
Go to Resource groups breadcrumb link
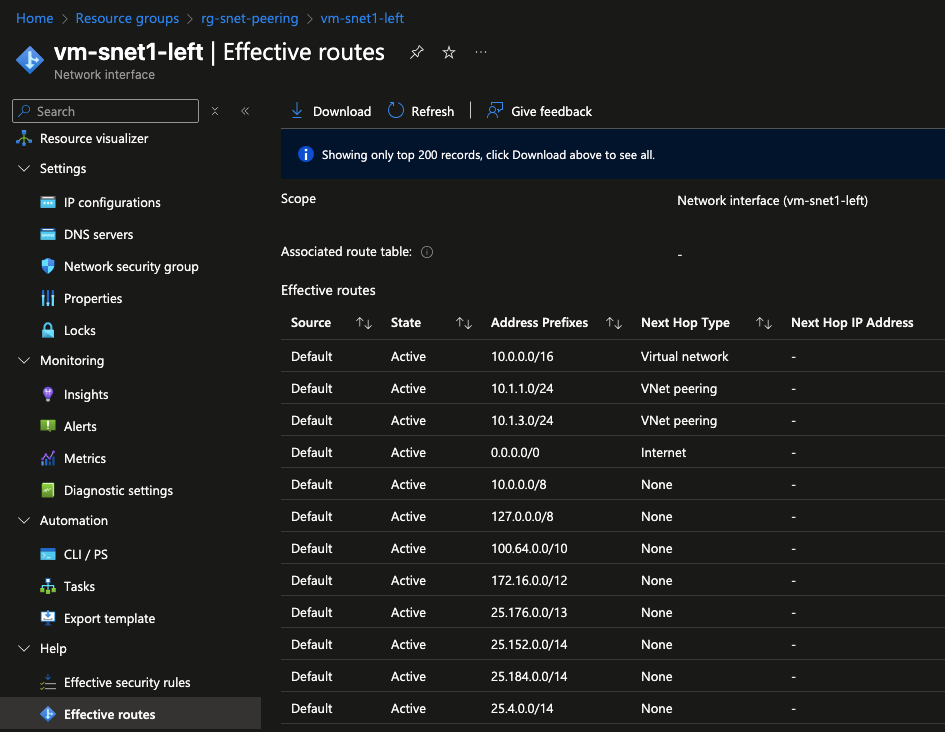coord(127,18)
